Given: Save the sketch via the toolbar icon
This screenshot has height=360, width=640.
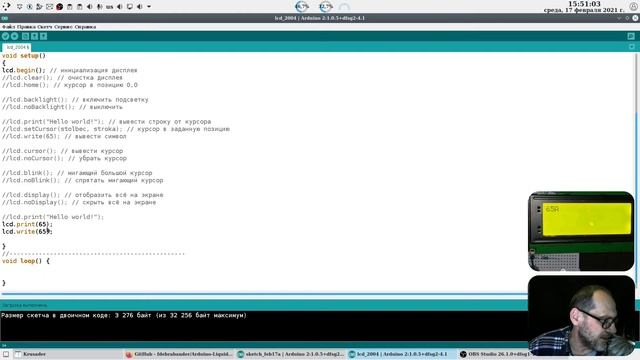Looking at the screenshot, I should point(43,36).
